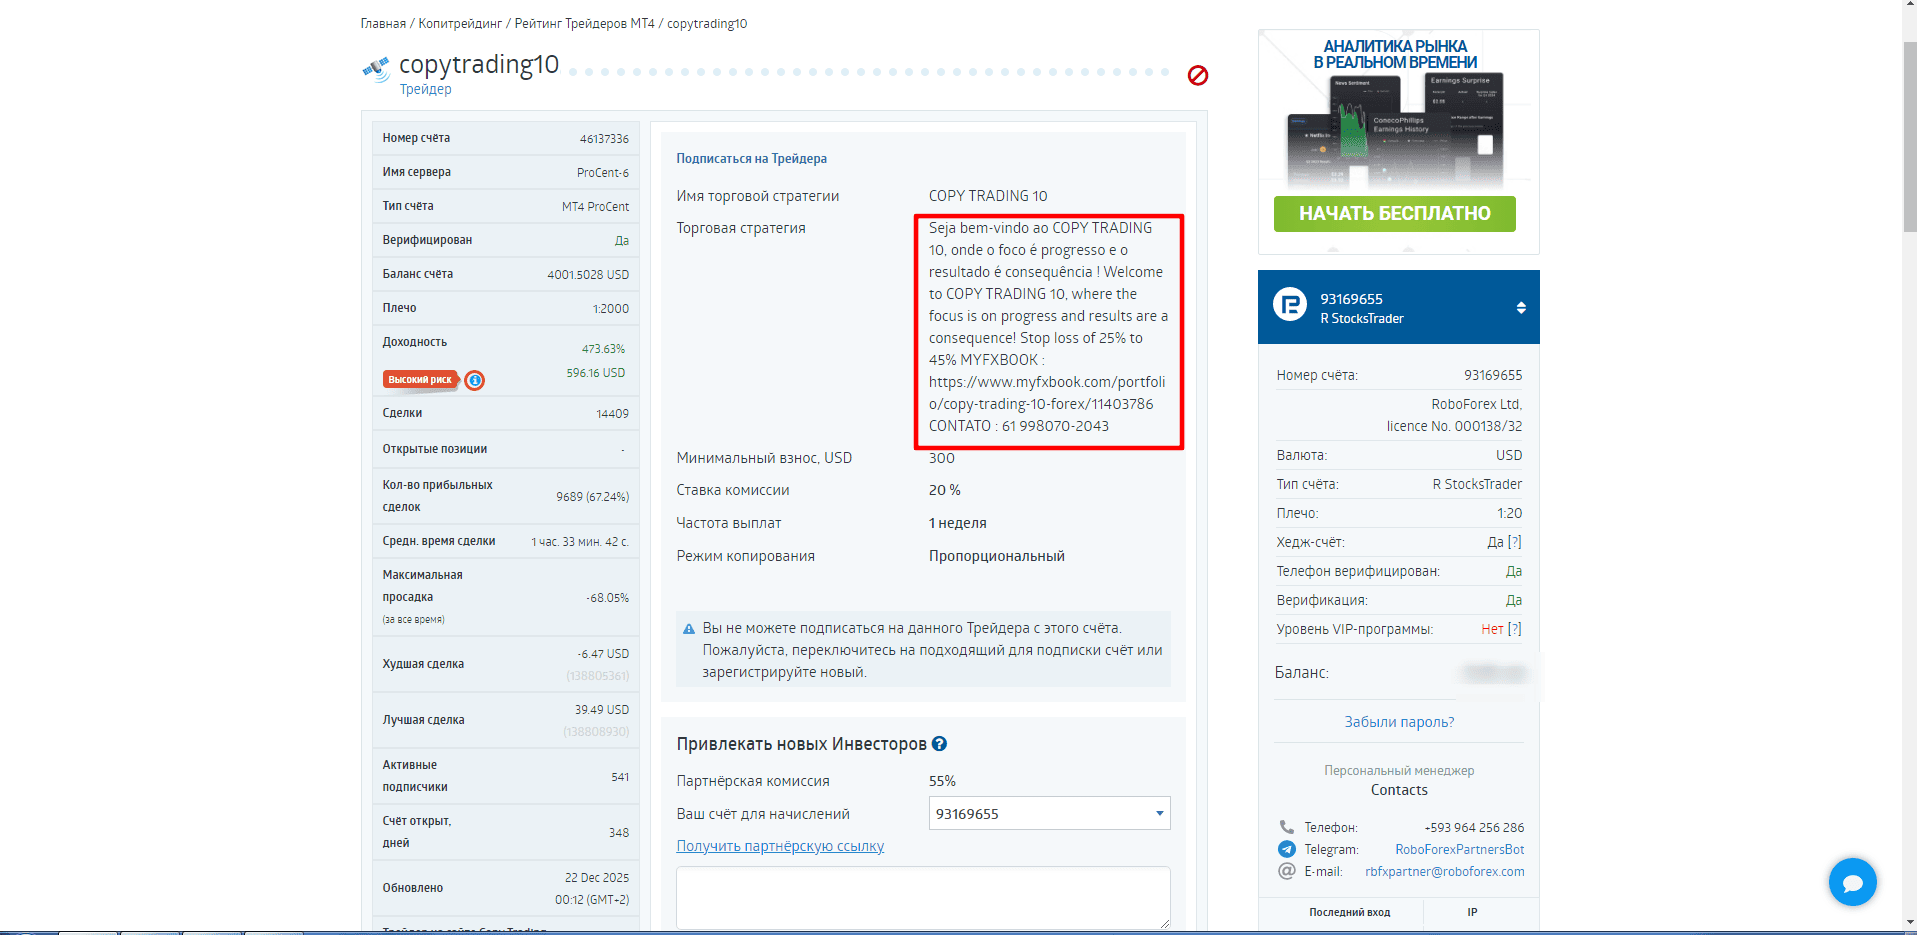
Task: Click the help [?] next to Уровень VIP-программы
Action: click(1515, 629)
